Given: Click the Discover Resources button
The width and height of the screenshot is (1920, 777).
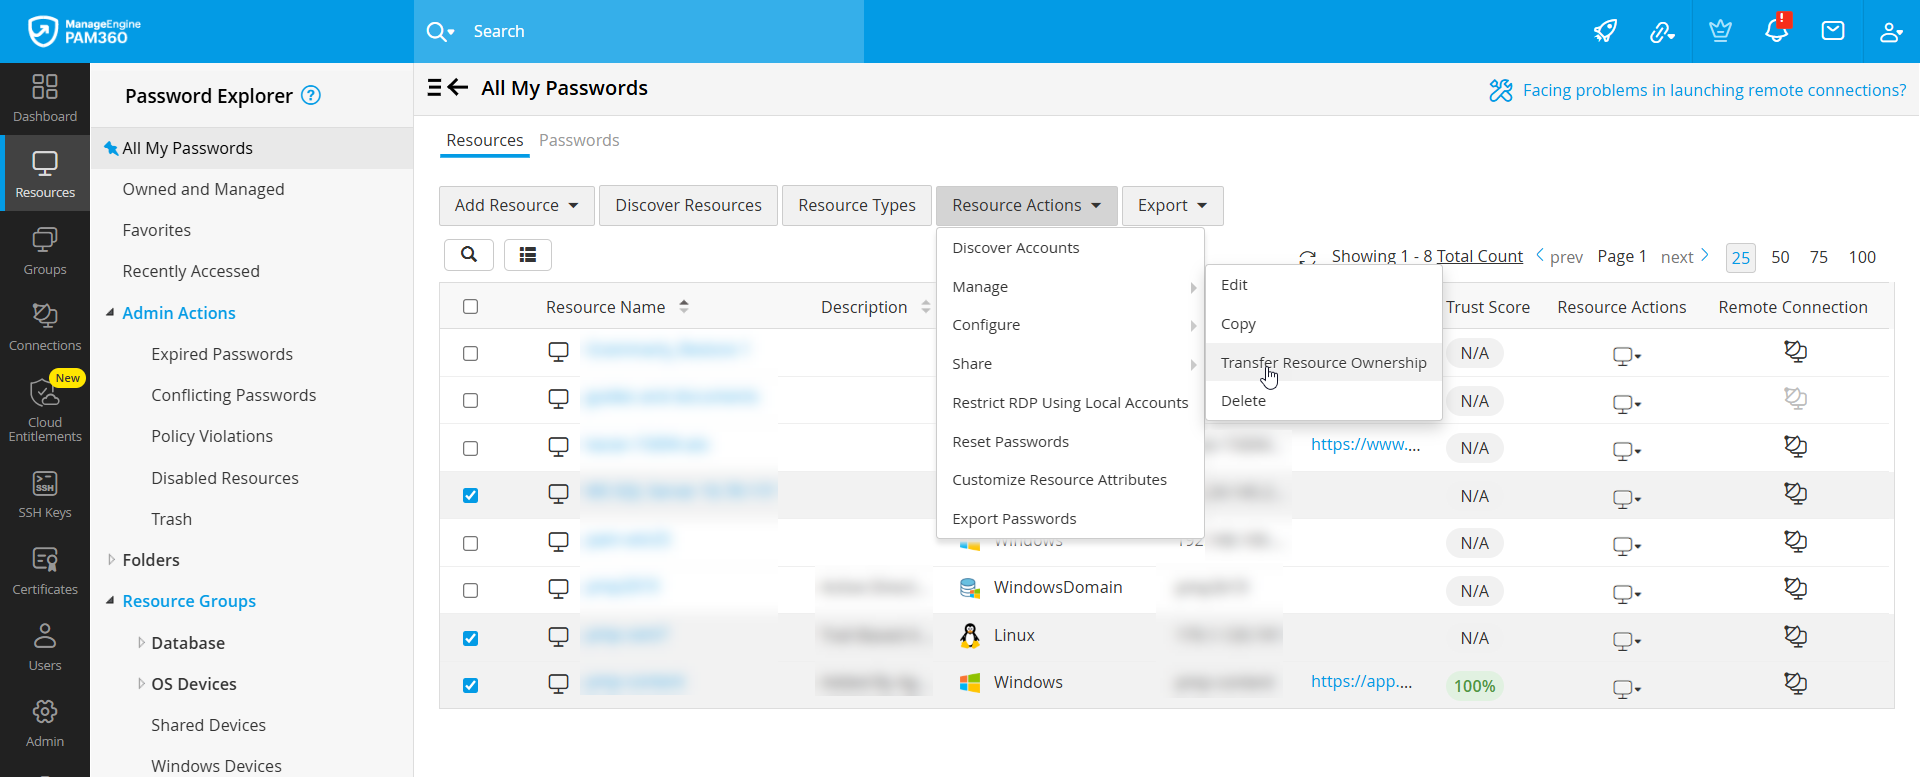Looking at the screenshot, I should click(x=688, y=205).
